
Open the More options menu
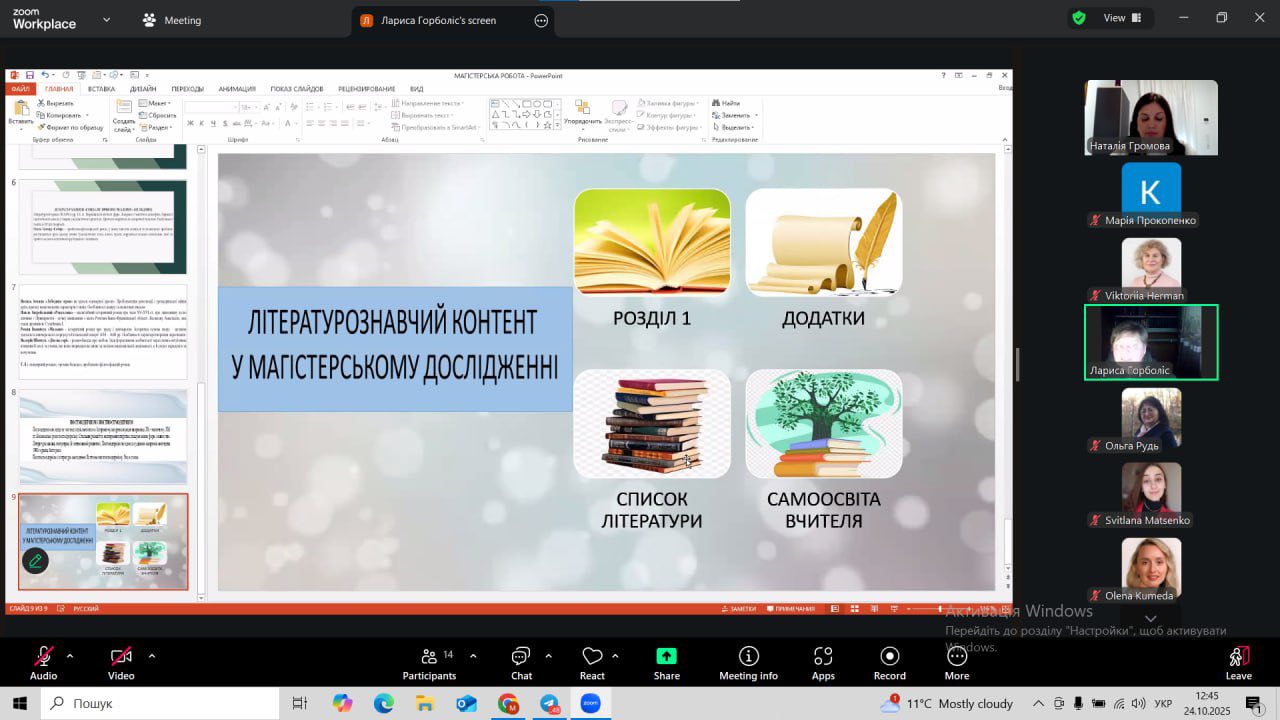956,662
